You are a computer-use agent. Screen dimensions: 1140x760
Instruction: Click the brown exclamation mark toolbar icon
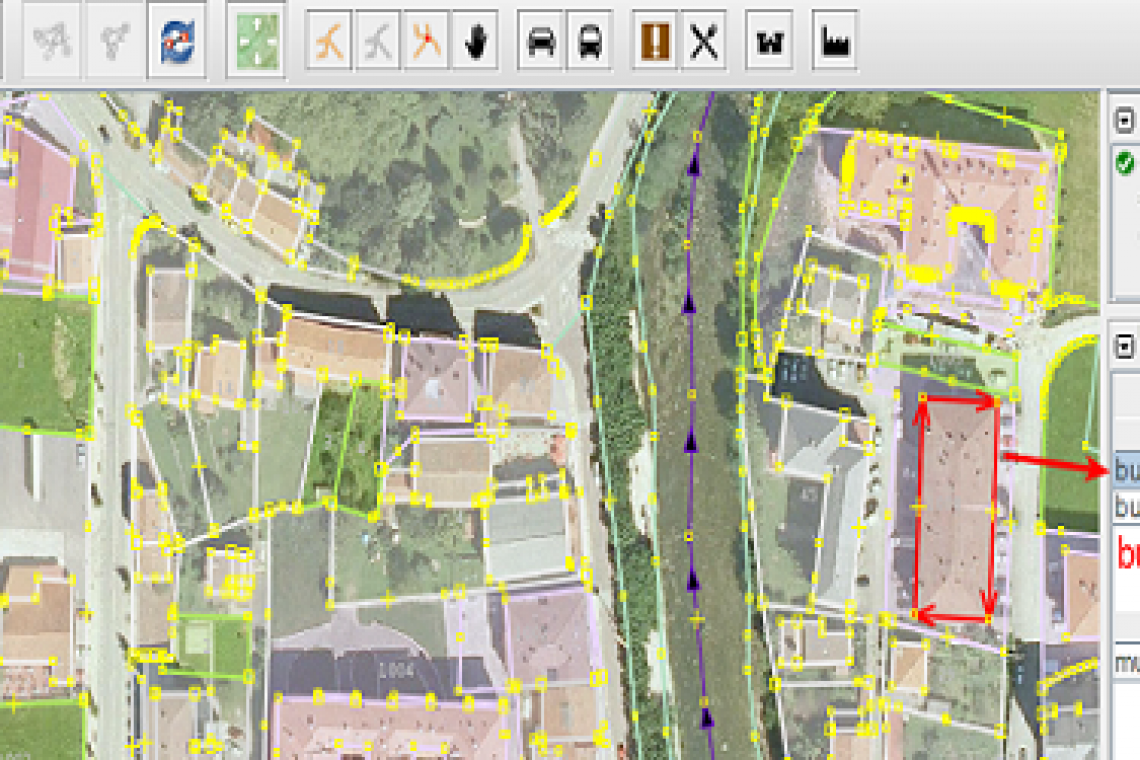pyautogui.click(x=655, y=41)
